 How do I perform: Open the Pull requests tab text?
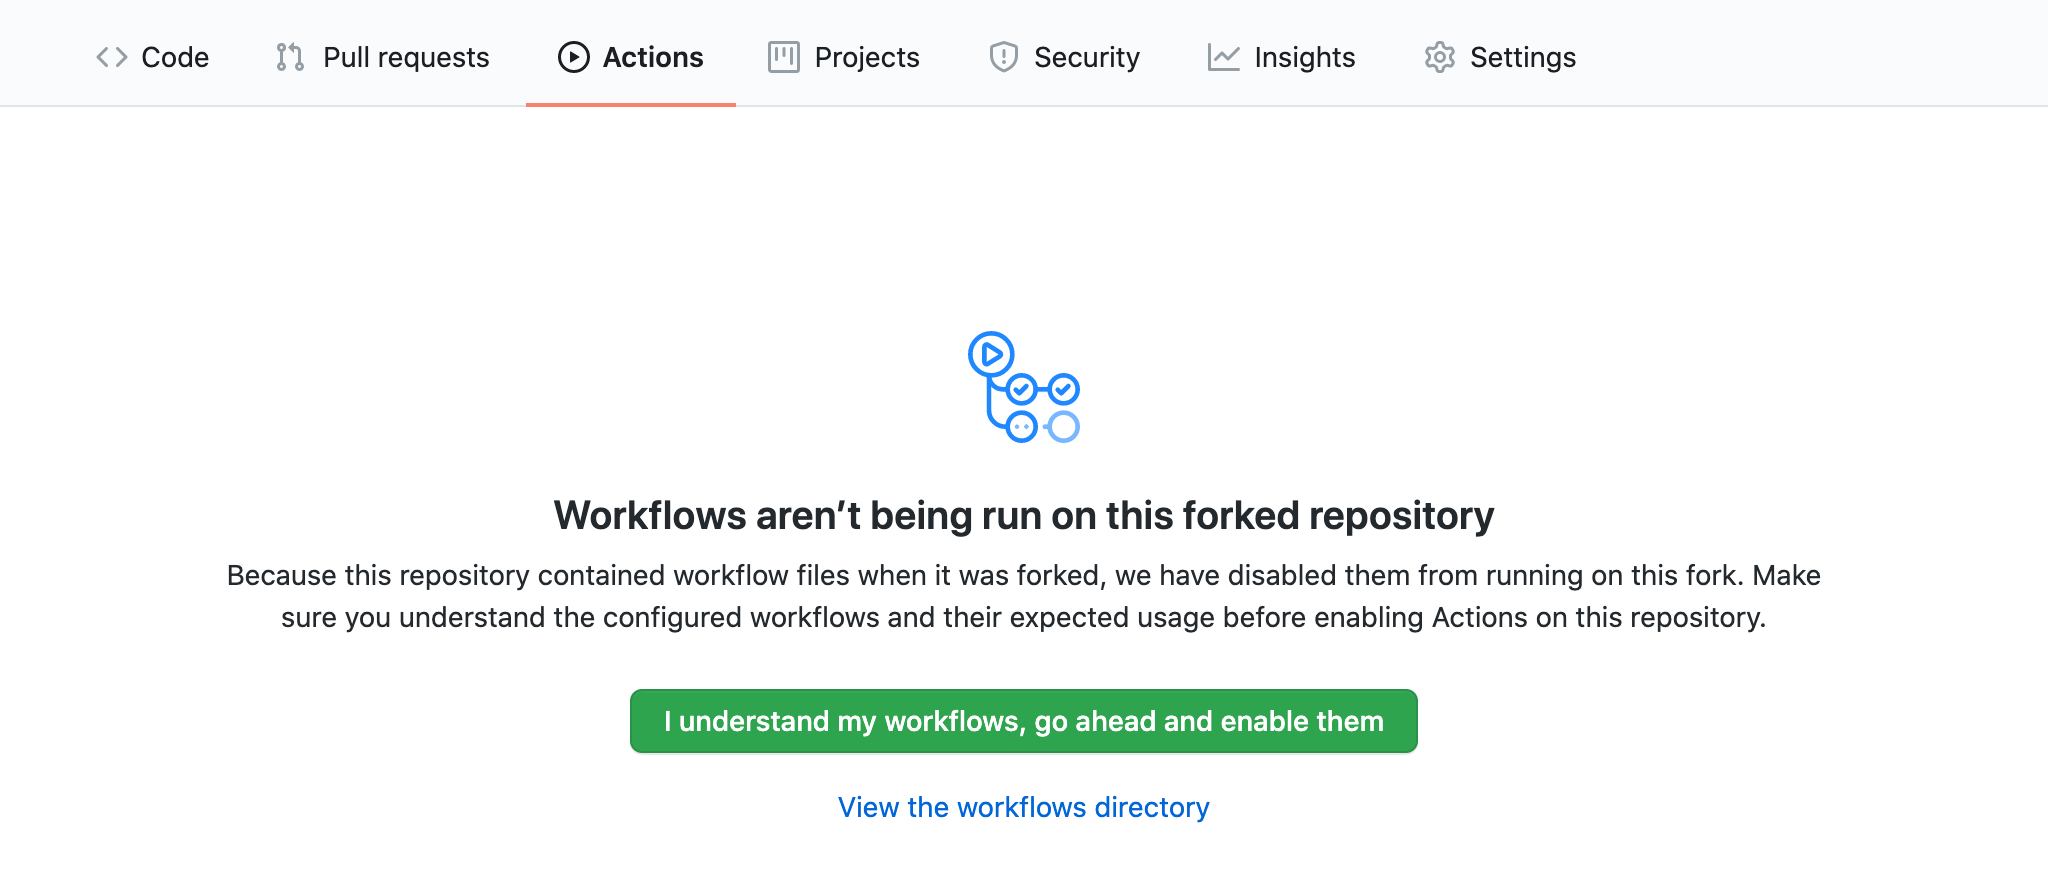click(406, 57)
